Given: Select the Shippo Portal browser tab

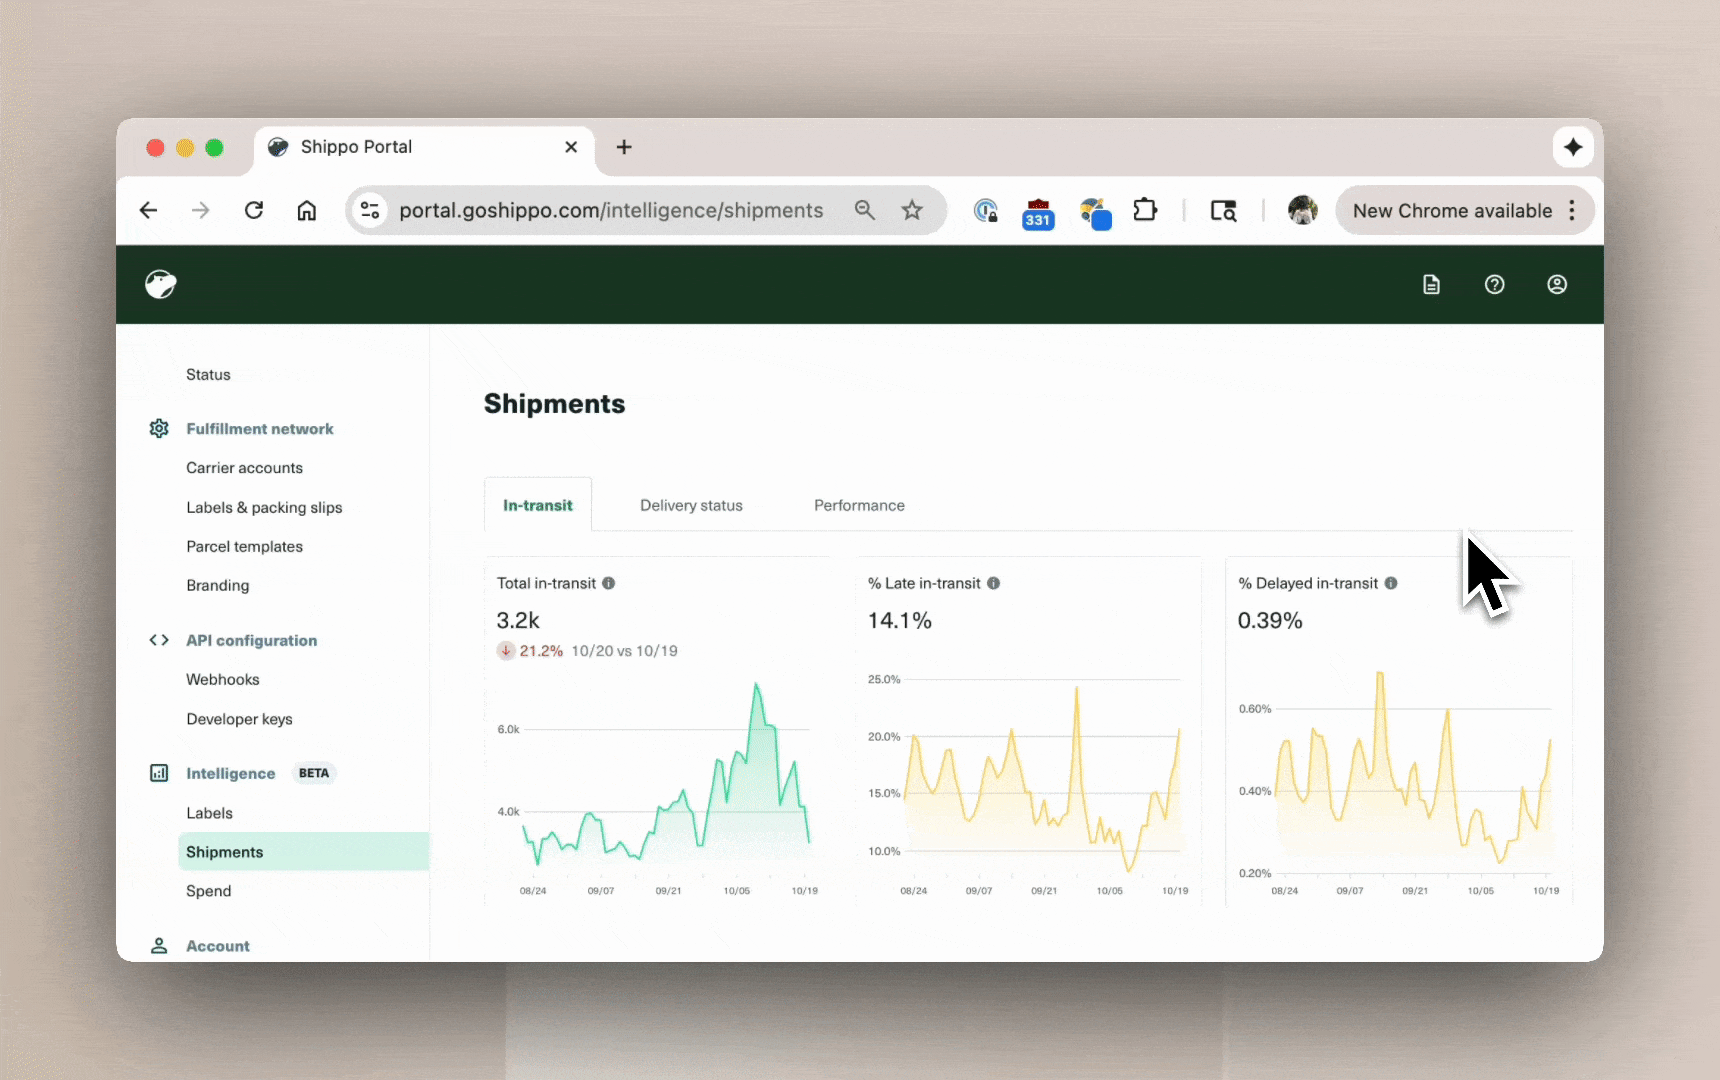Looking at the screenshot, I should 424,149.
